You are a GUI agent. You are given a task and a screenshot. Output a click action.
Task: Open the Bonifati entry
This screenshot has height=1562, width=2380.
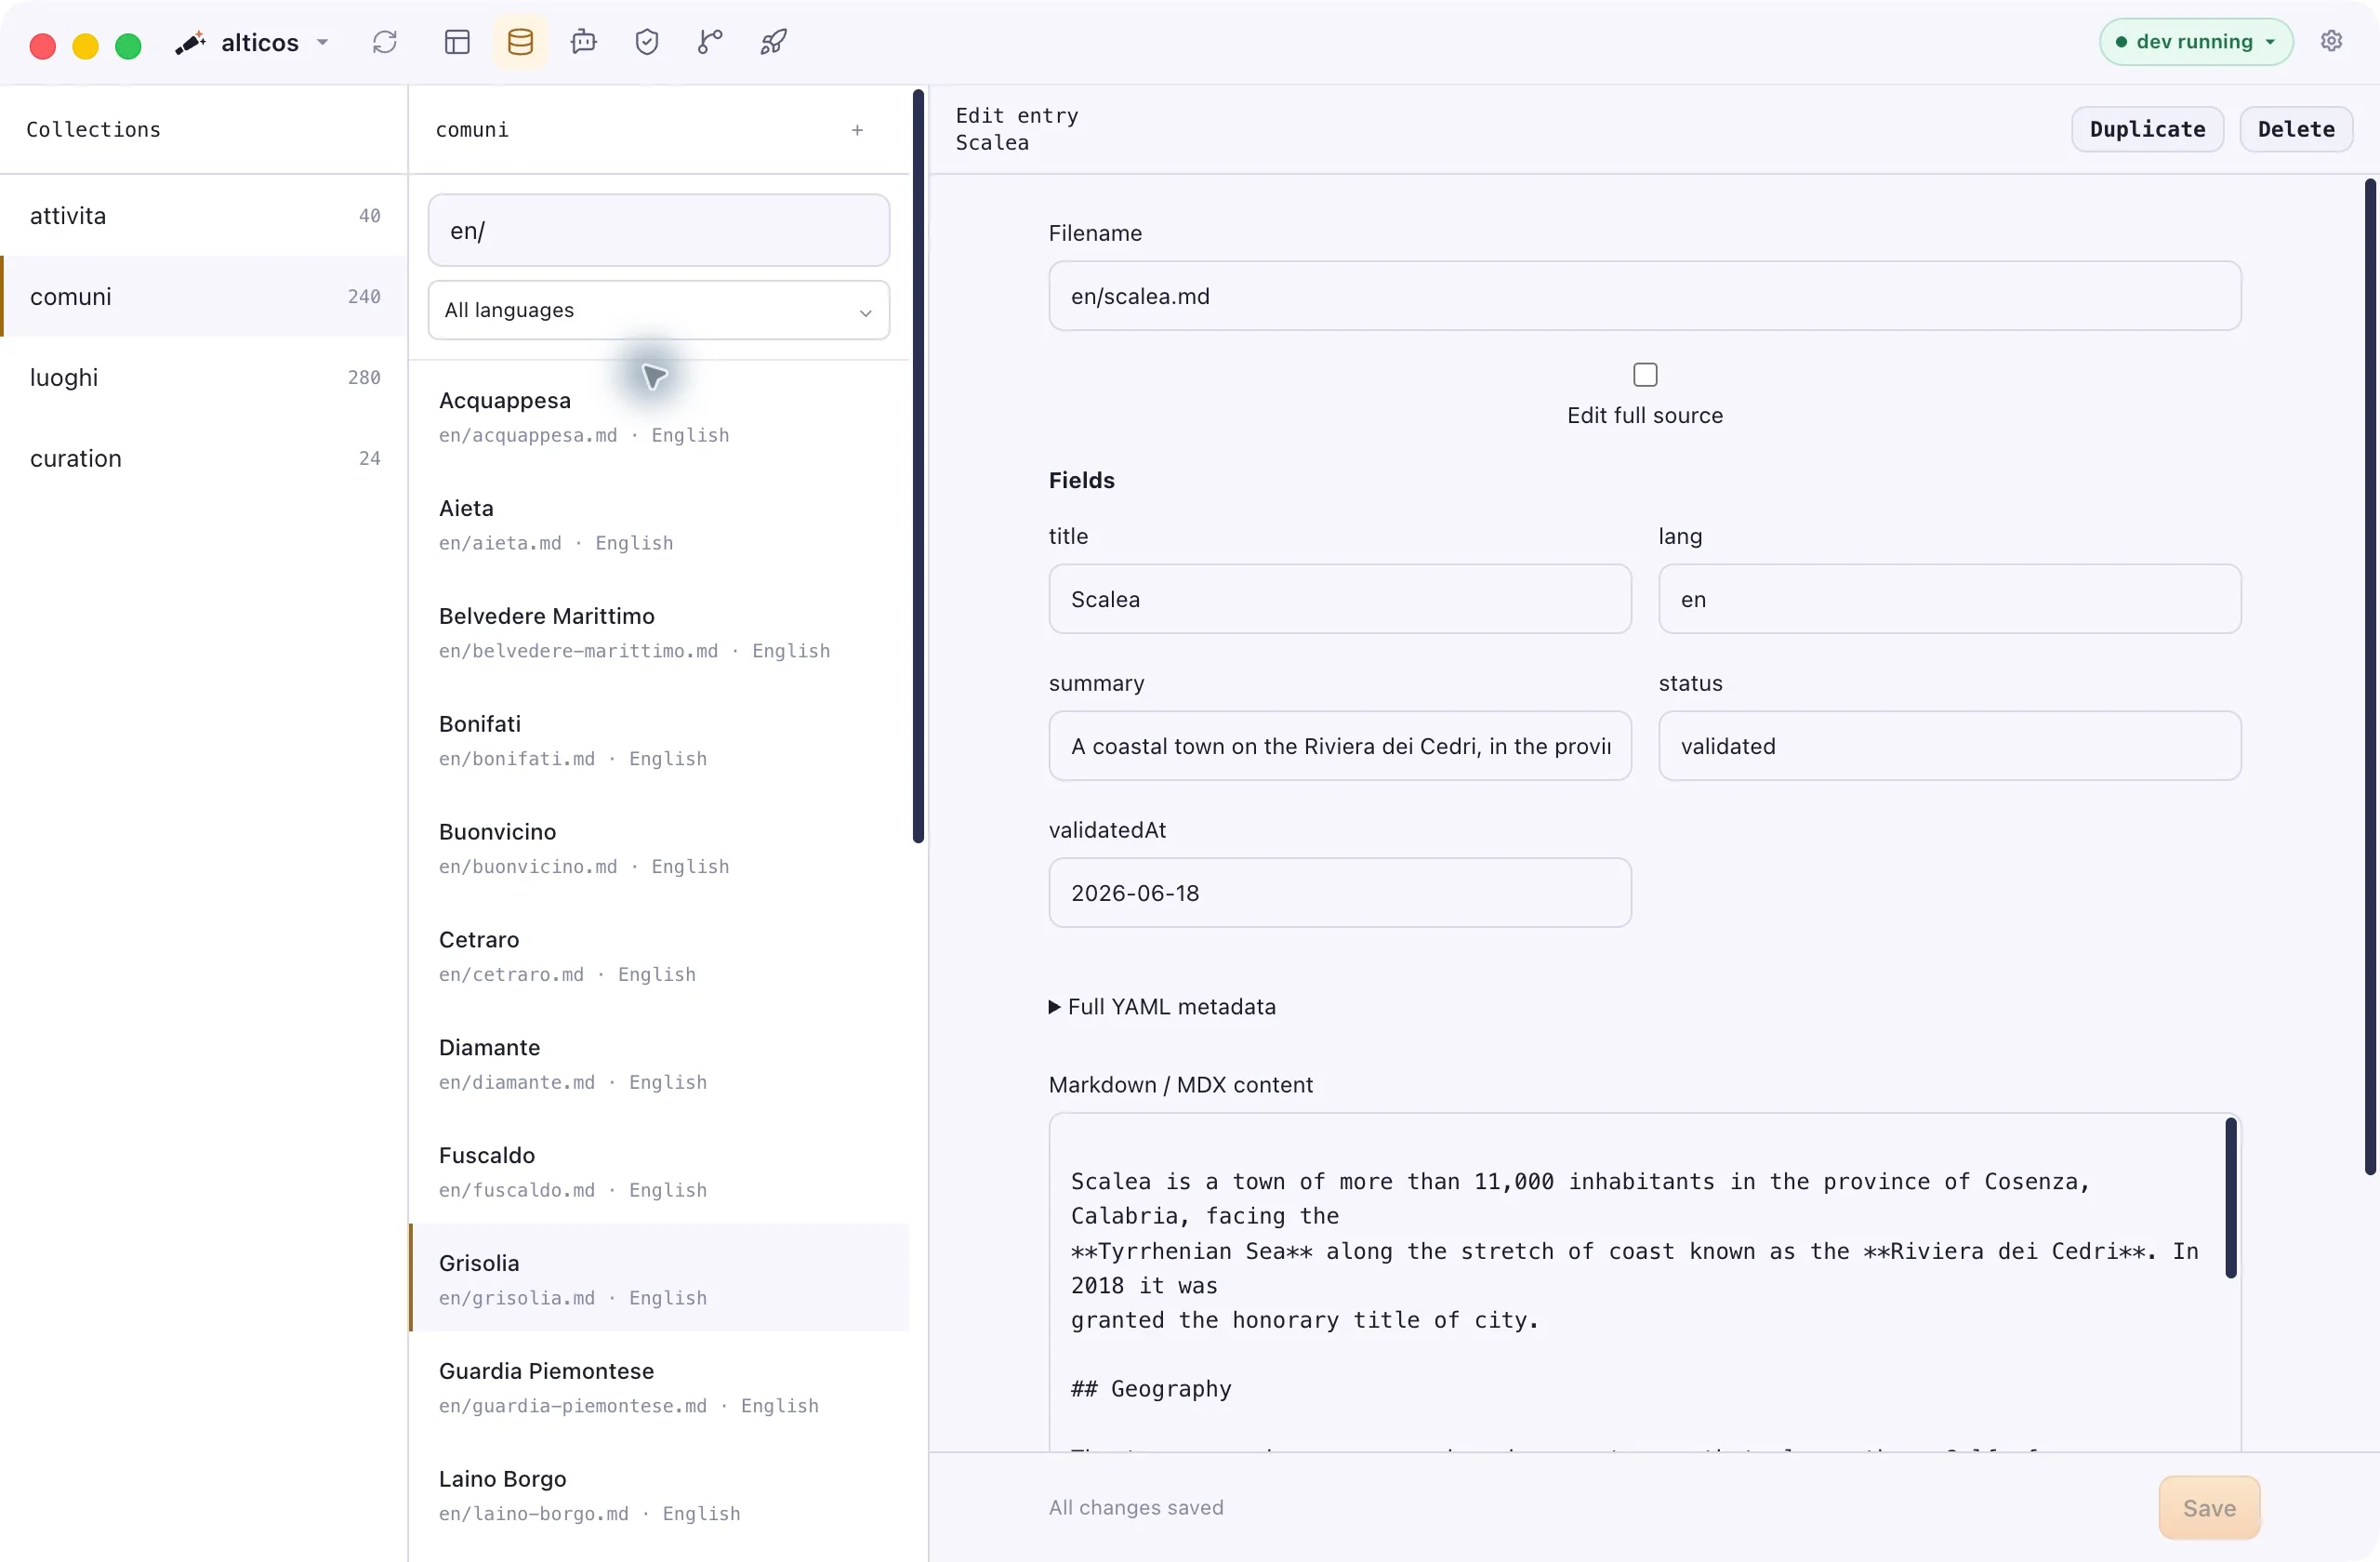click(x=659, y=740)
